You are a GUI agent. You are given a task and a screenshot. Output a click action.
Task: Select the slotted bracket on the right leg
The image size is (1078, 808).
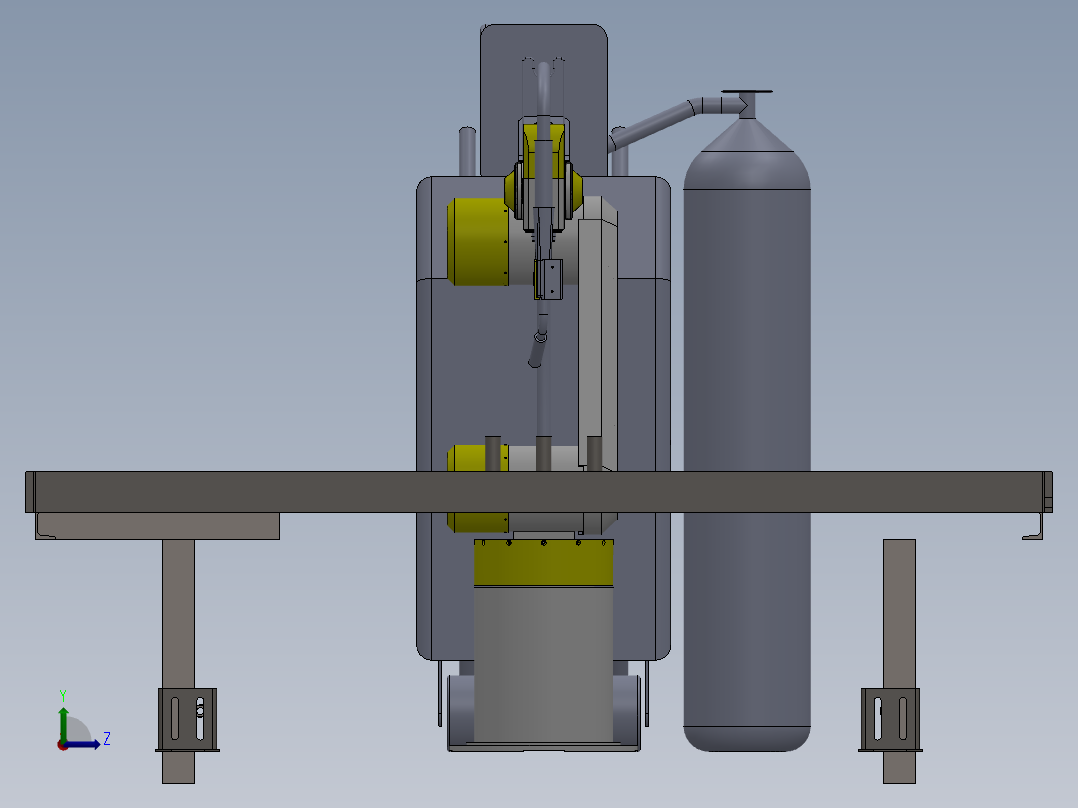[x=890, y=719]
